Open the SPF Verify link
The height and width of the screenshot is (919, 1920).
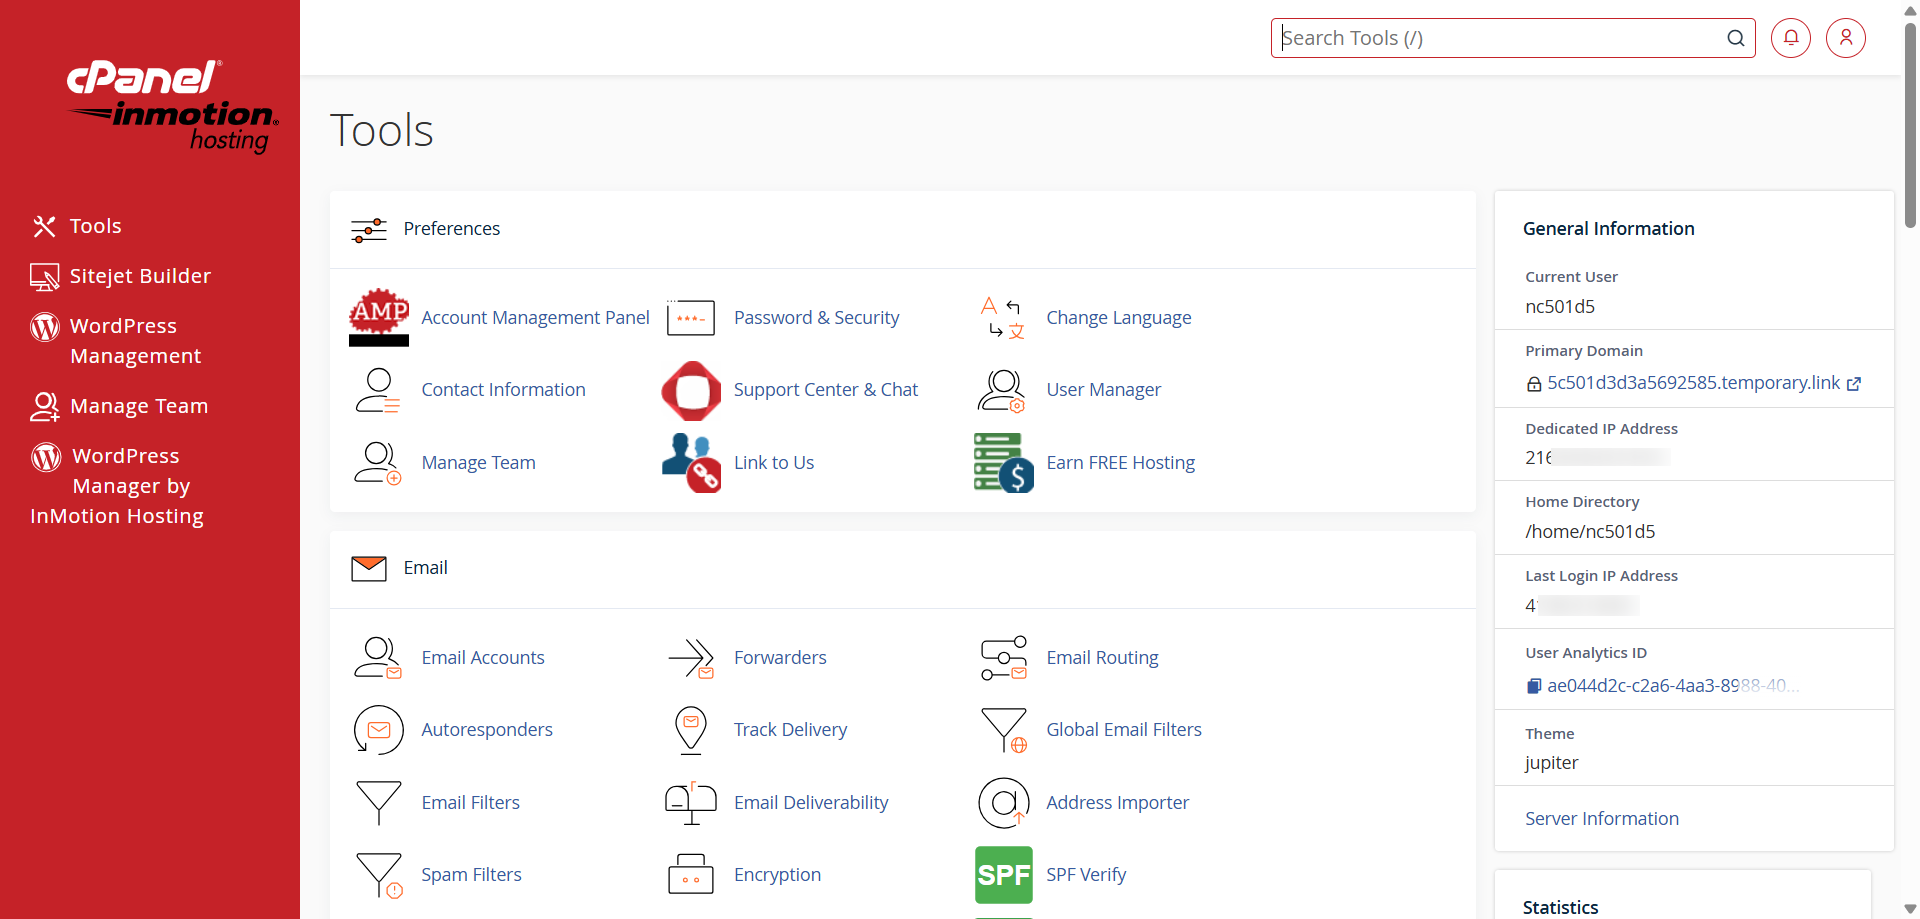tap(1086, 875)
